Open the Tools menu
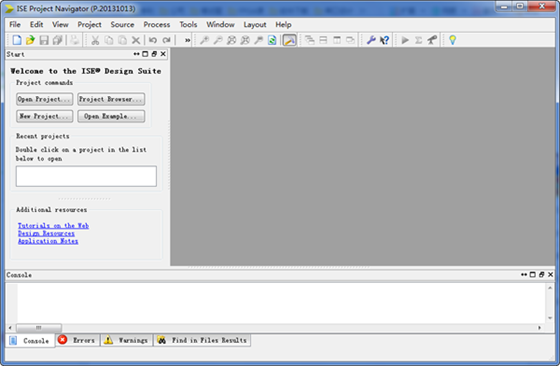This screenshot has width=560, height=366. coord(188,25)
